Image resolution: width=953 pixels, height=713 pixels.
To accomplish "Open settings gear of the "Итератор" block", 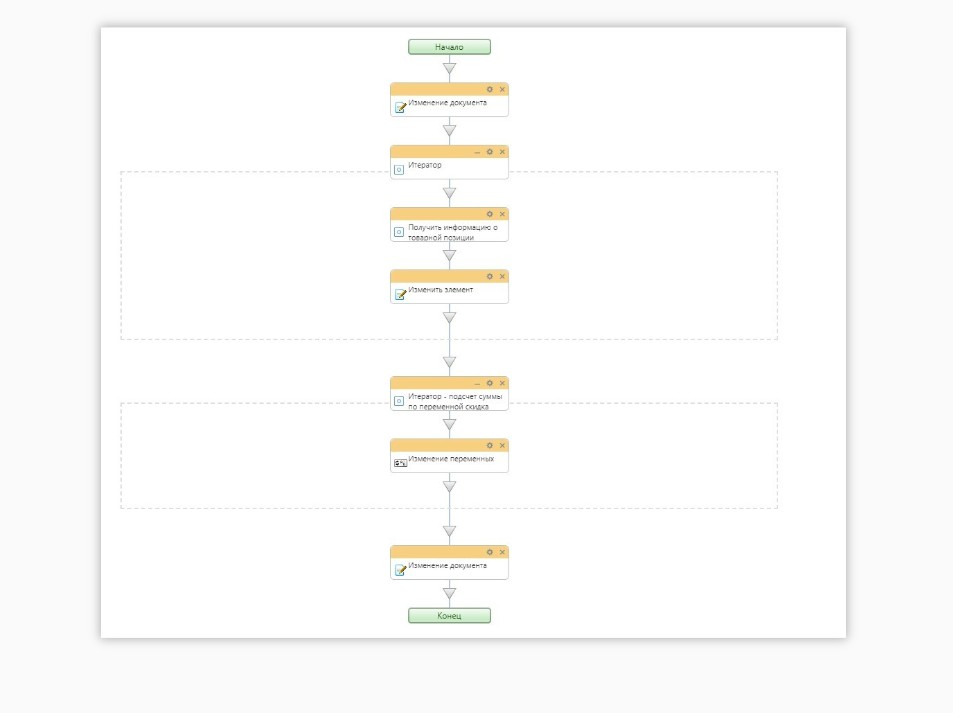I will 490,152.
